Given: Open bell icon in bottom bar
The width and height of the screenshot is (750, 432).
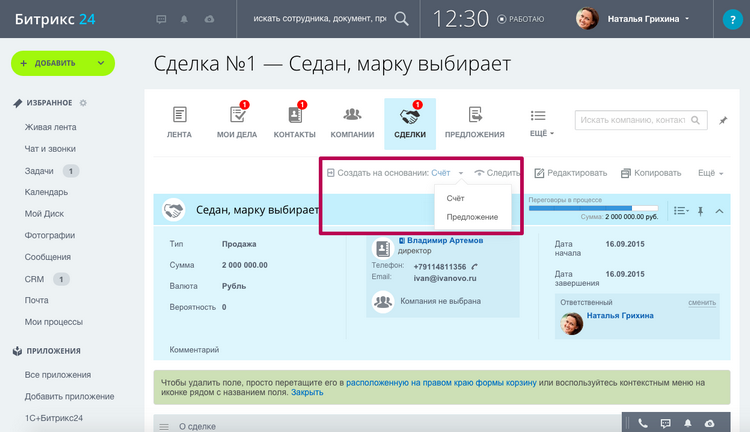Looking at the screenshot, I should 687,423.
